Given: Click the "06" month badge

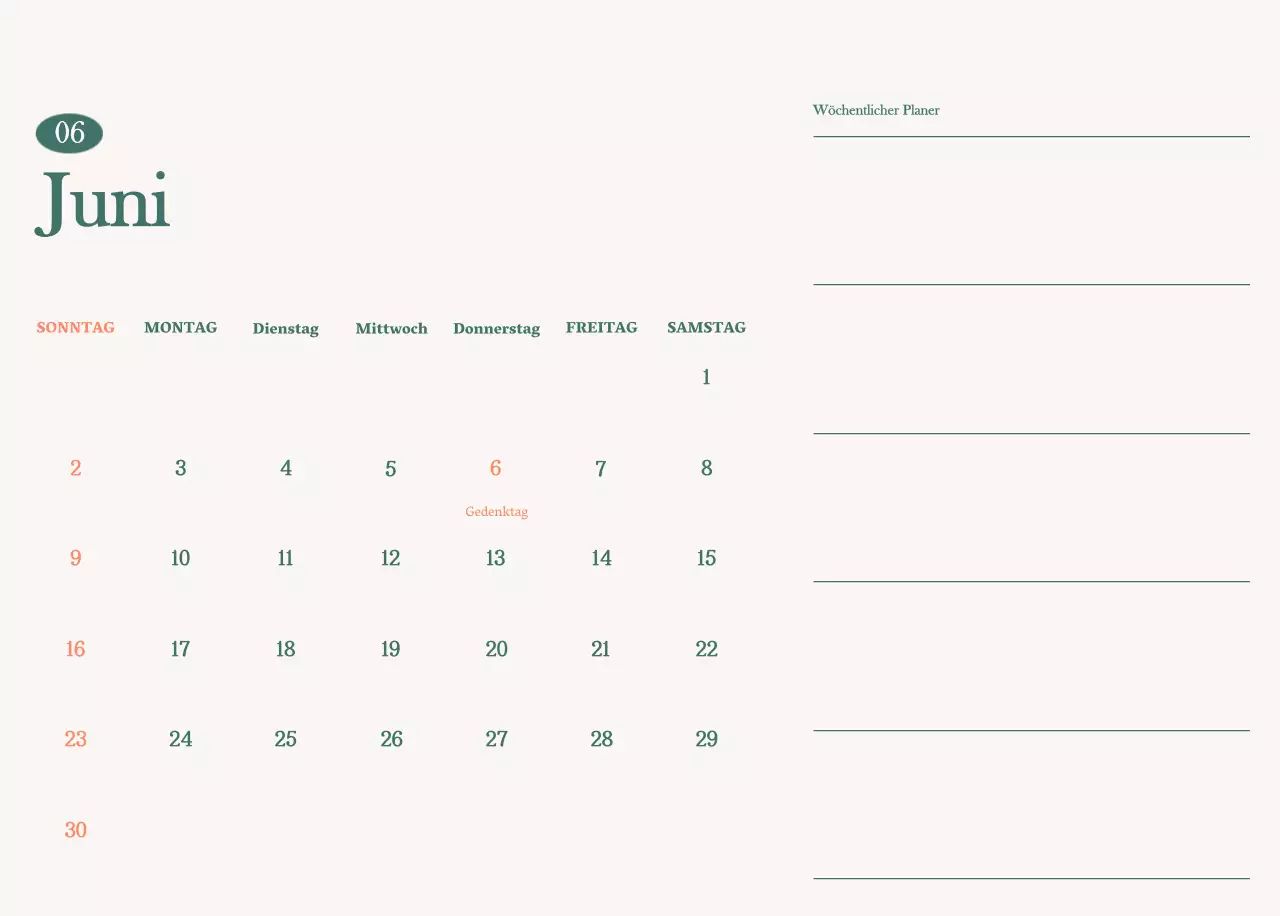Looking at the screenshot, I should coord(69,132).
